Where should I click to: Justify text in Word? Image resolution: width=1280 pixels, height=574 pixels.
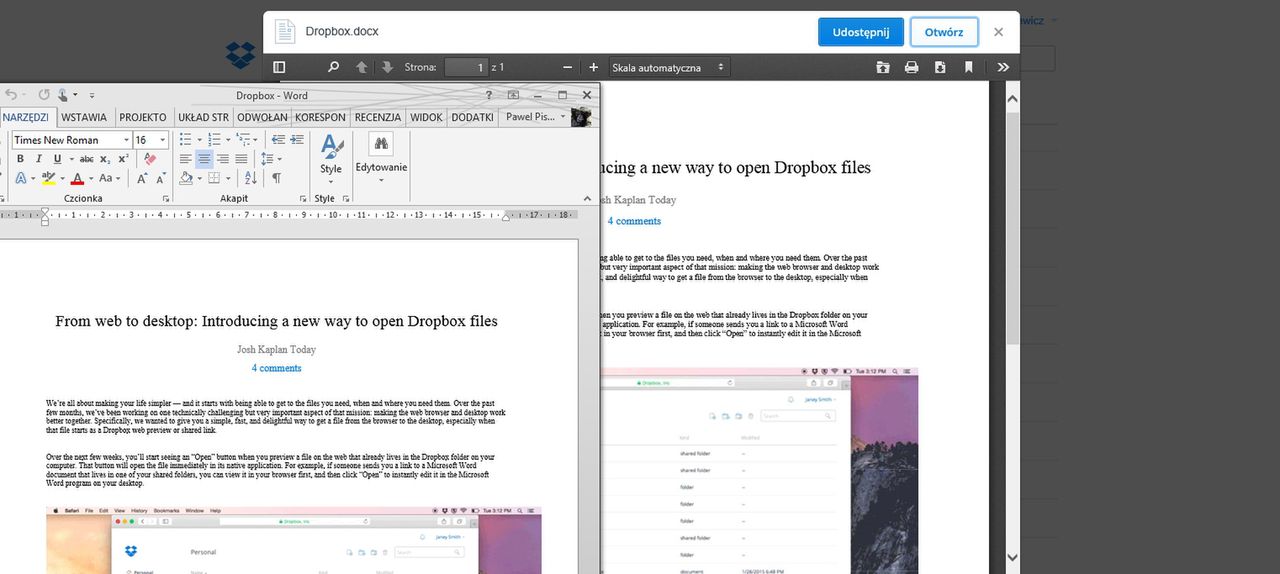tap(241, 159)
